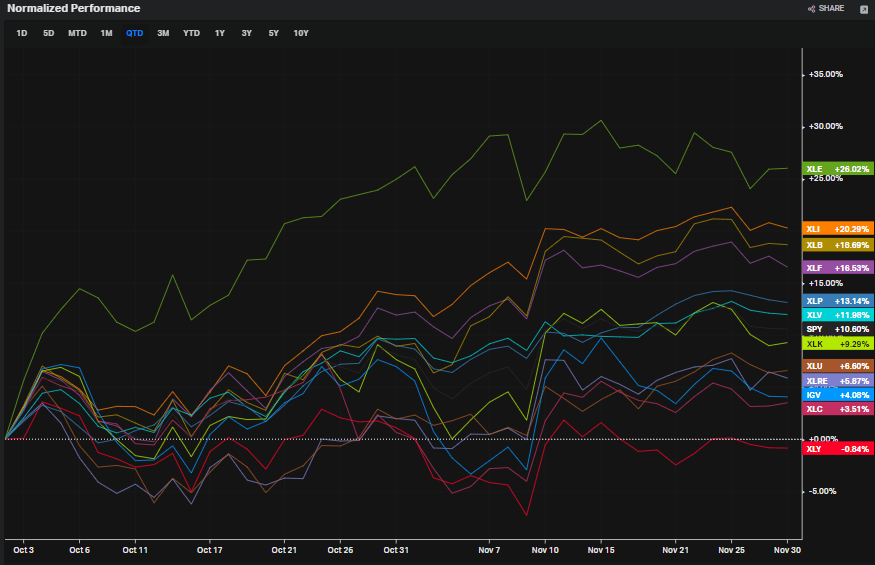This screenshot has width=875, height=565.
Task: Click the lime XLK +9.29% tag
Action: [x=838, y=344]
